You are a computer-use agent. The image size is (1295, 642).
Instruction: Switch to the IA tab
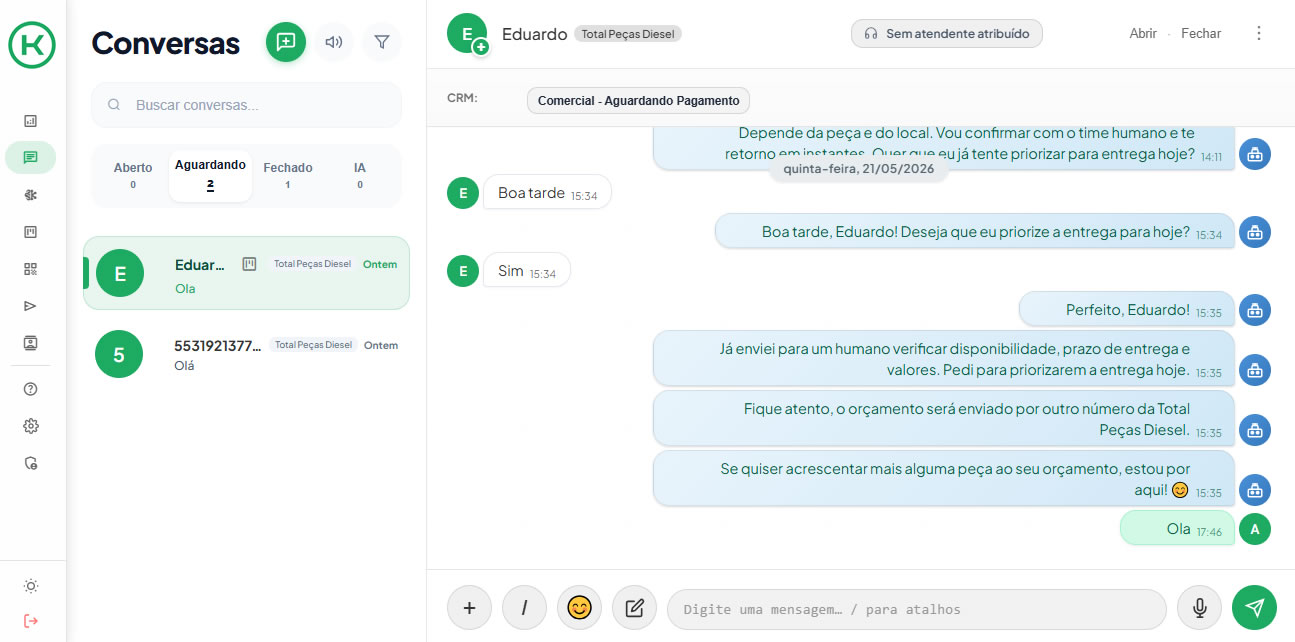[x=360, y=175]
